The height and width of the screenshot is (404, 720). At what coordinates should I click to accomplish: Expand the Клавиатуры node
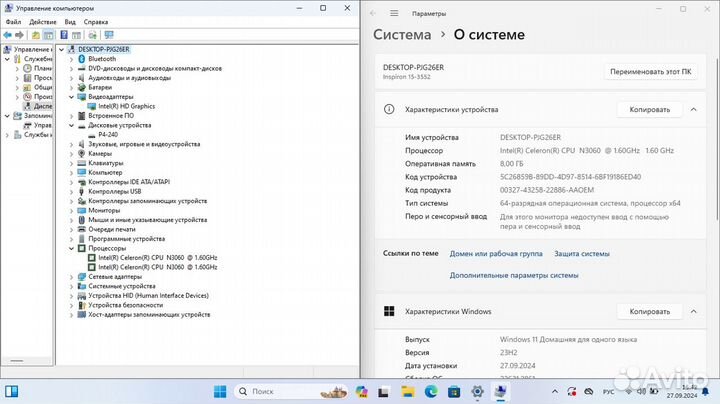[x=71, y=163]
